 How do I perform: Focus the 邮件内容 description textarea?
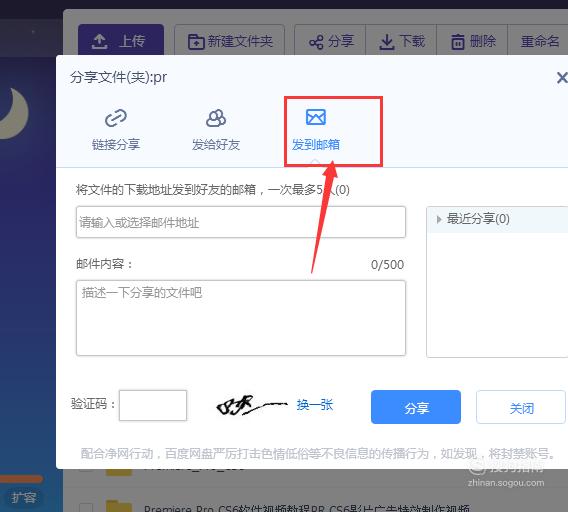[241, 318]
